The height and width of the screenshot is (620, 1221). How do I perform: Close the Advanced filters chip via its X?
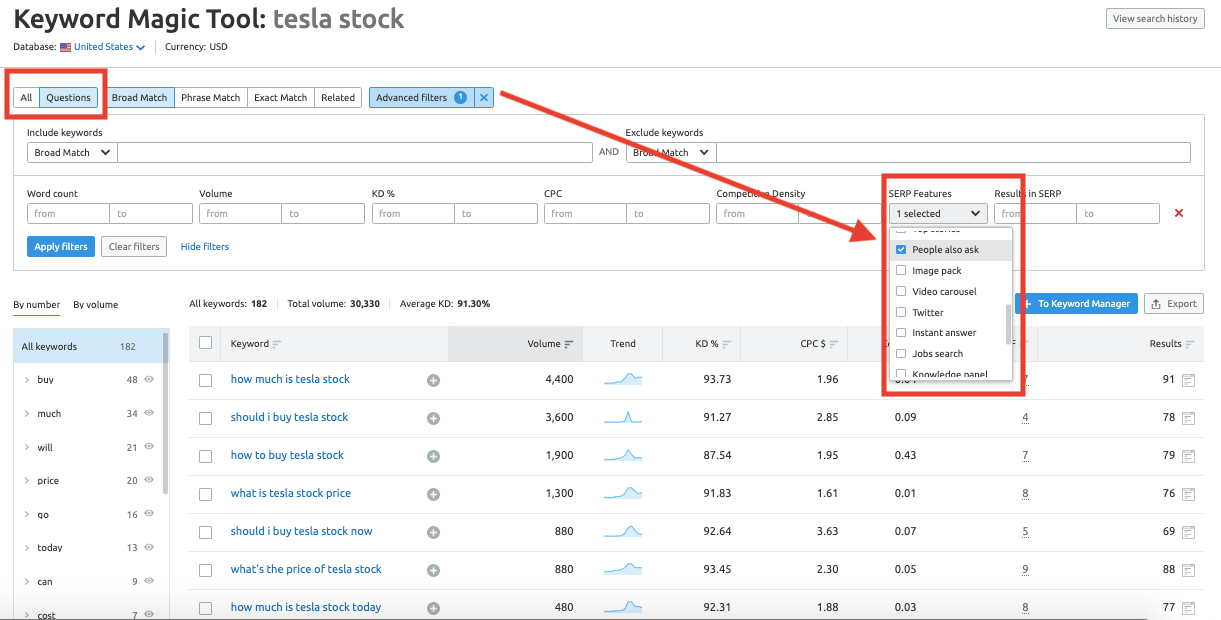click(484, 97)
